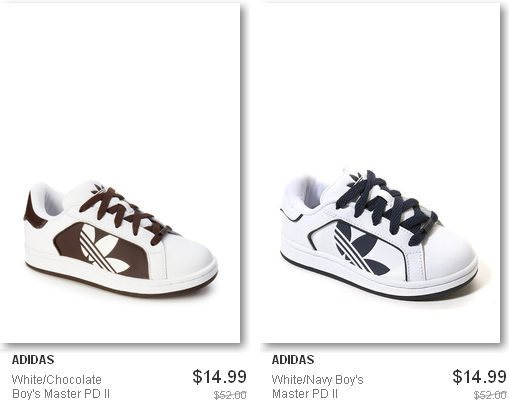Click the small trefoil on navy shoe tongue
The height and width of the screenshot is (418, 509).
(355, 179)
